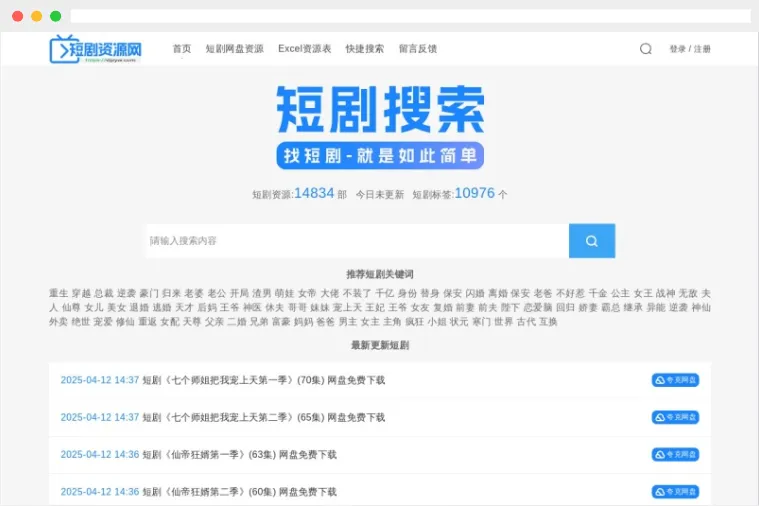Select the 总裁 keyword

click(104, 293)
